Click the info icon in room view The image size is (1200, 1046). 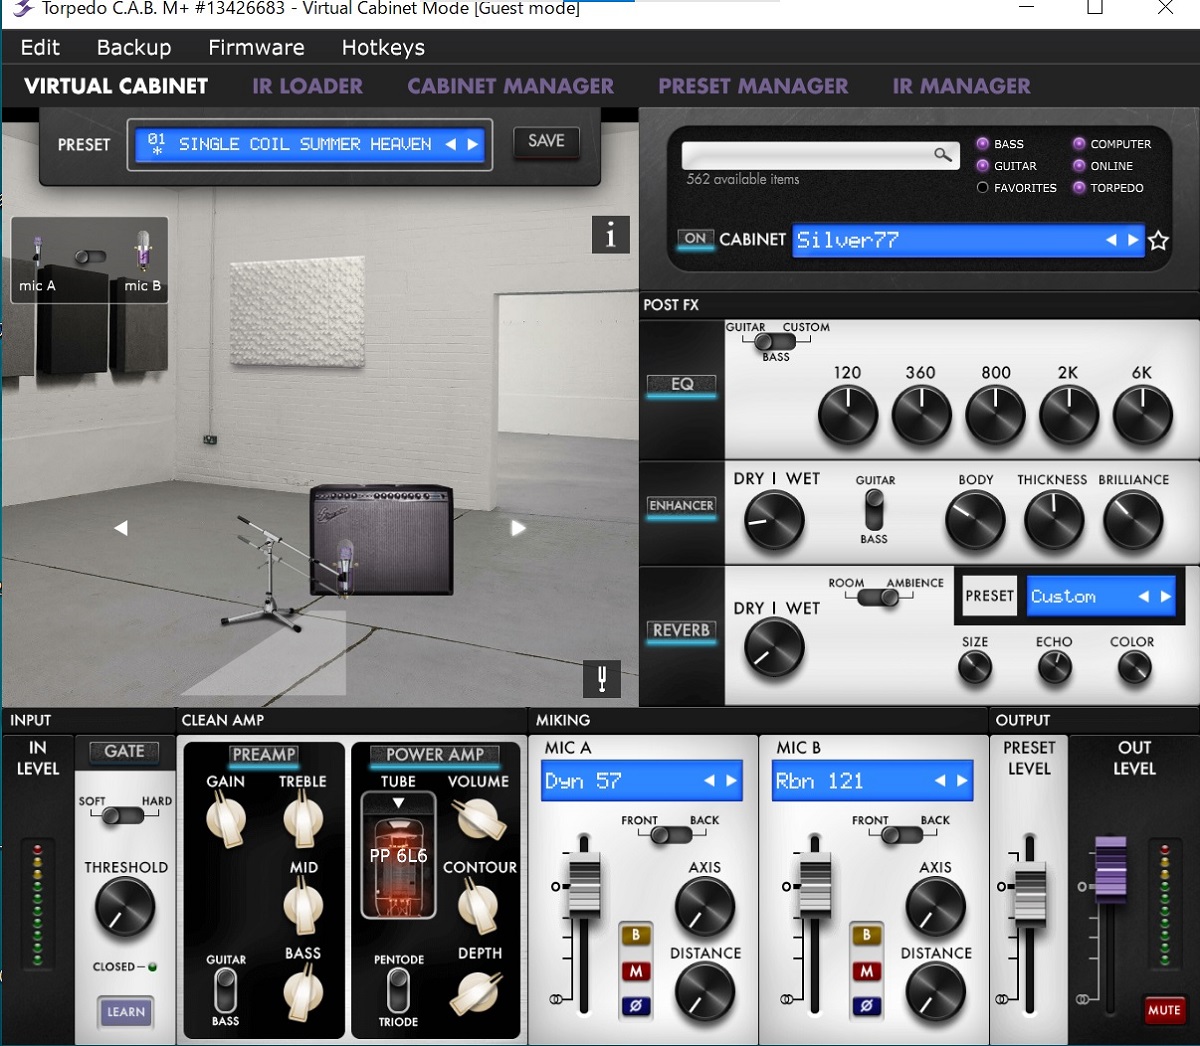(x=611, y=235)
